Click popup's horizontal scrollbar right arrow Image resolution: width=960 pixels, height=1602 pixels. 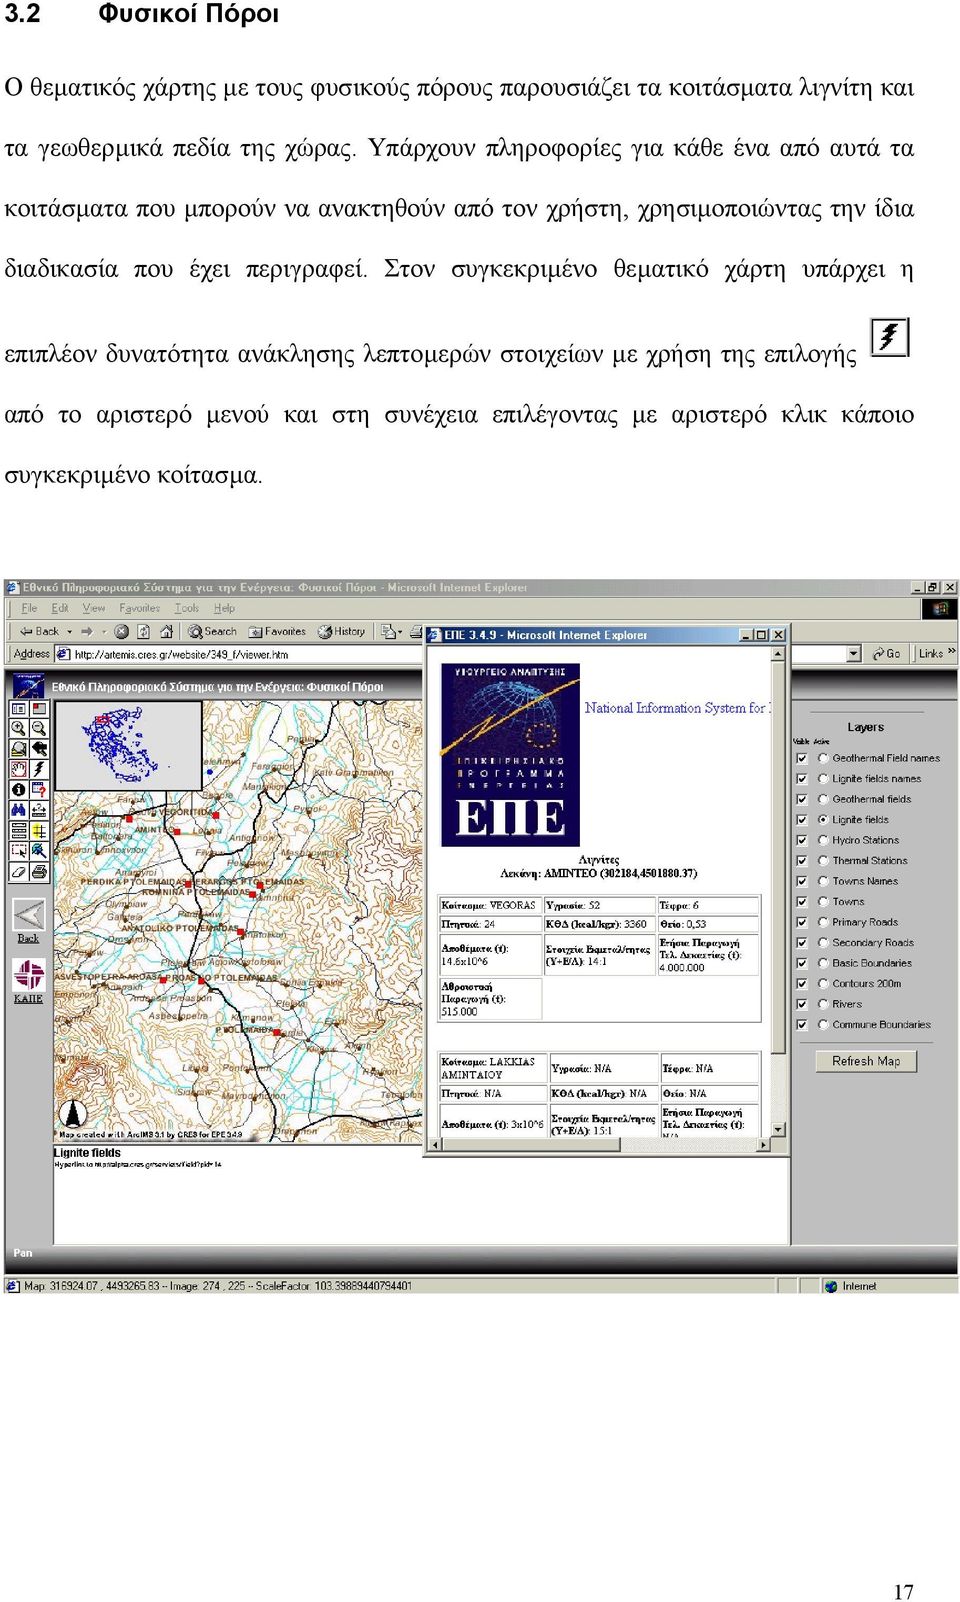765,1144
